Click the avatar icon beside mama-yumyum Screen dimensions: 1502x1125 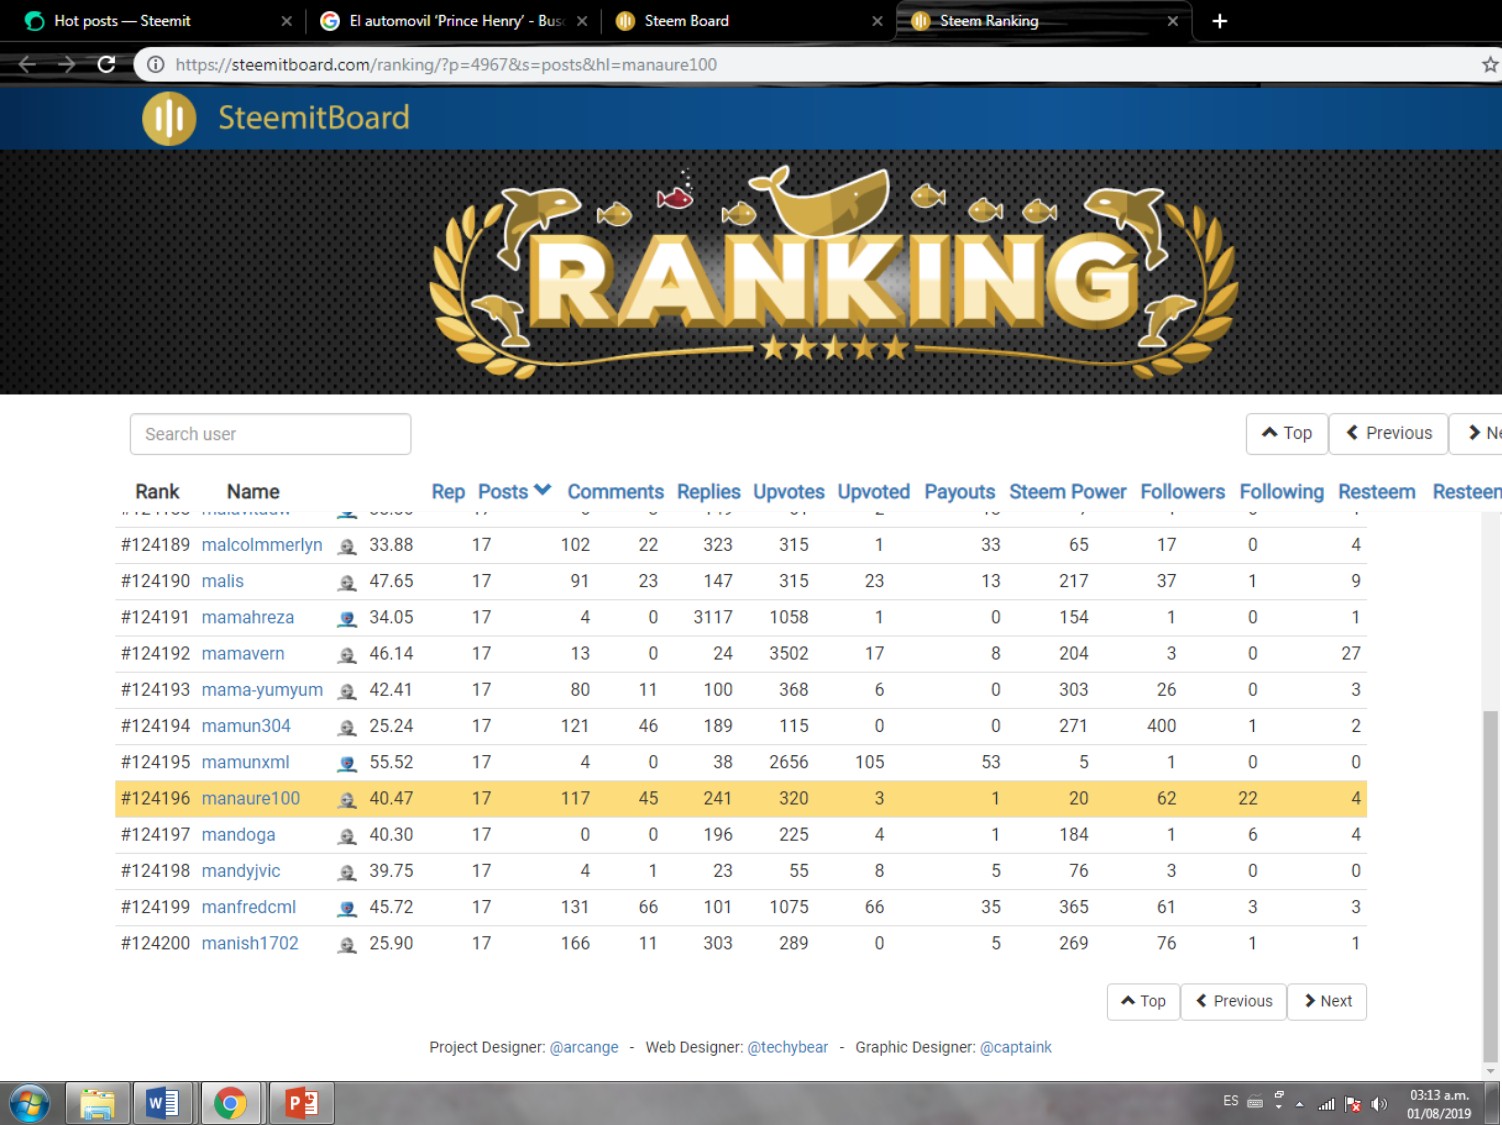pyautogui.click(x=347, y=691)
